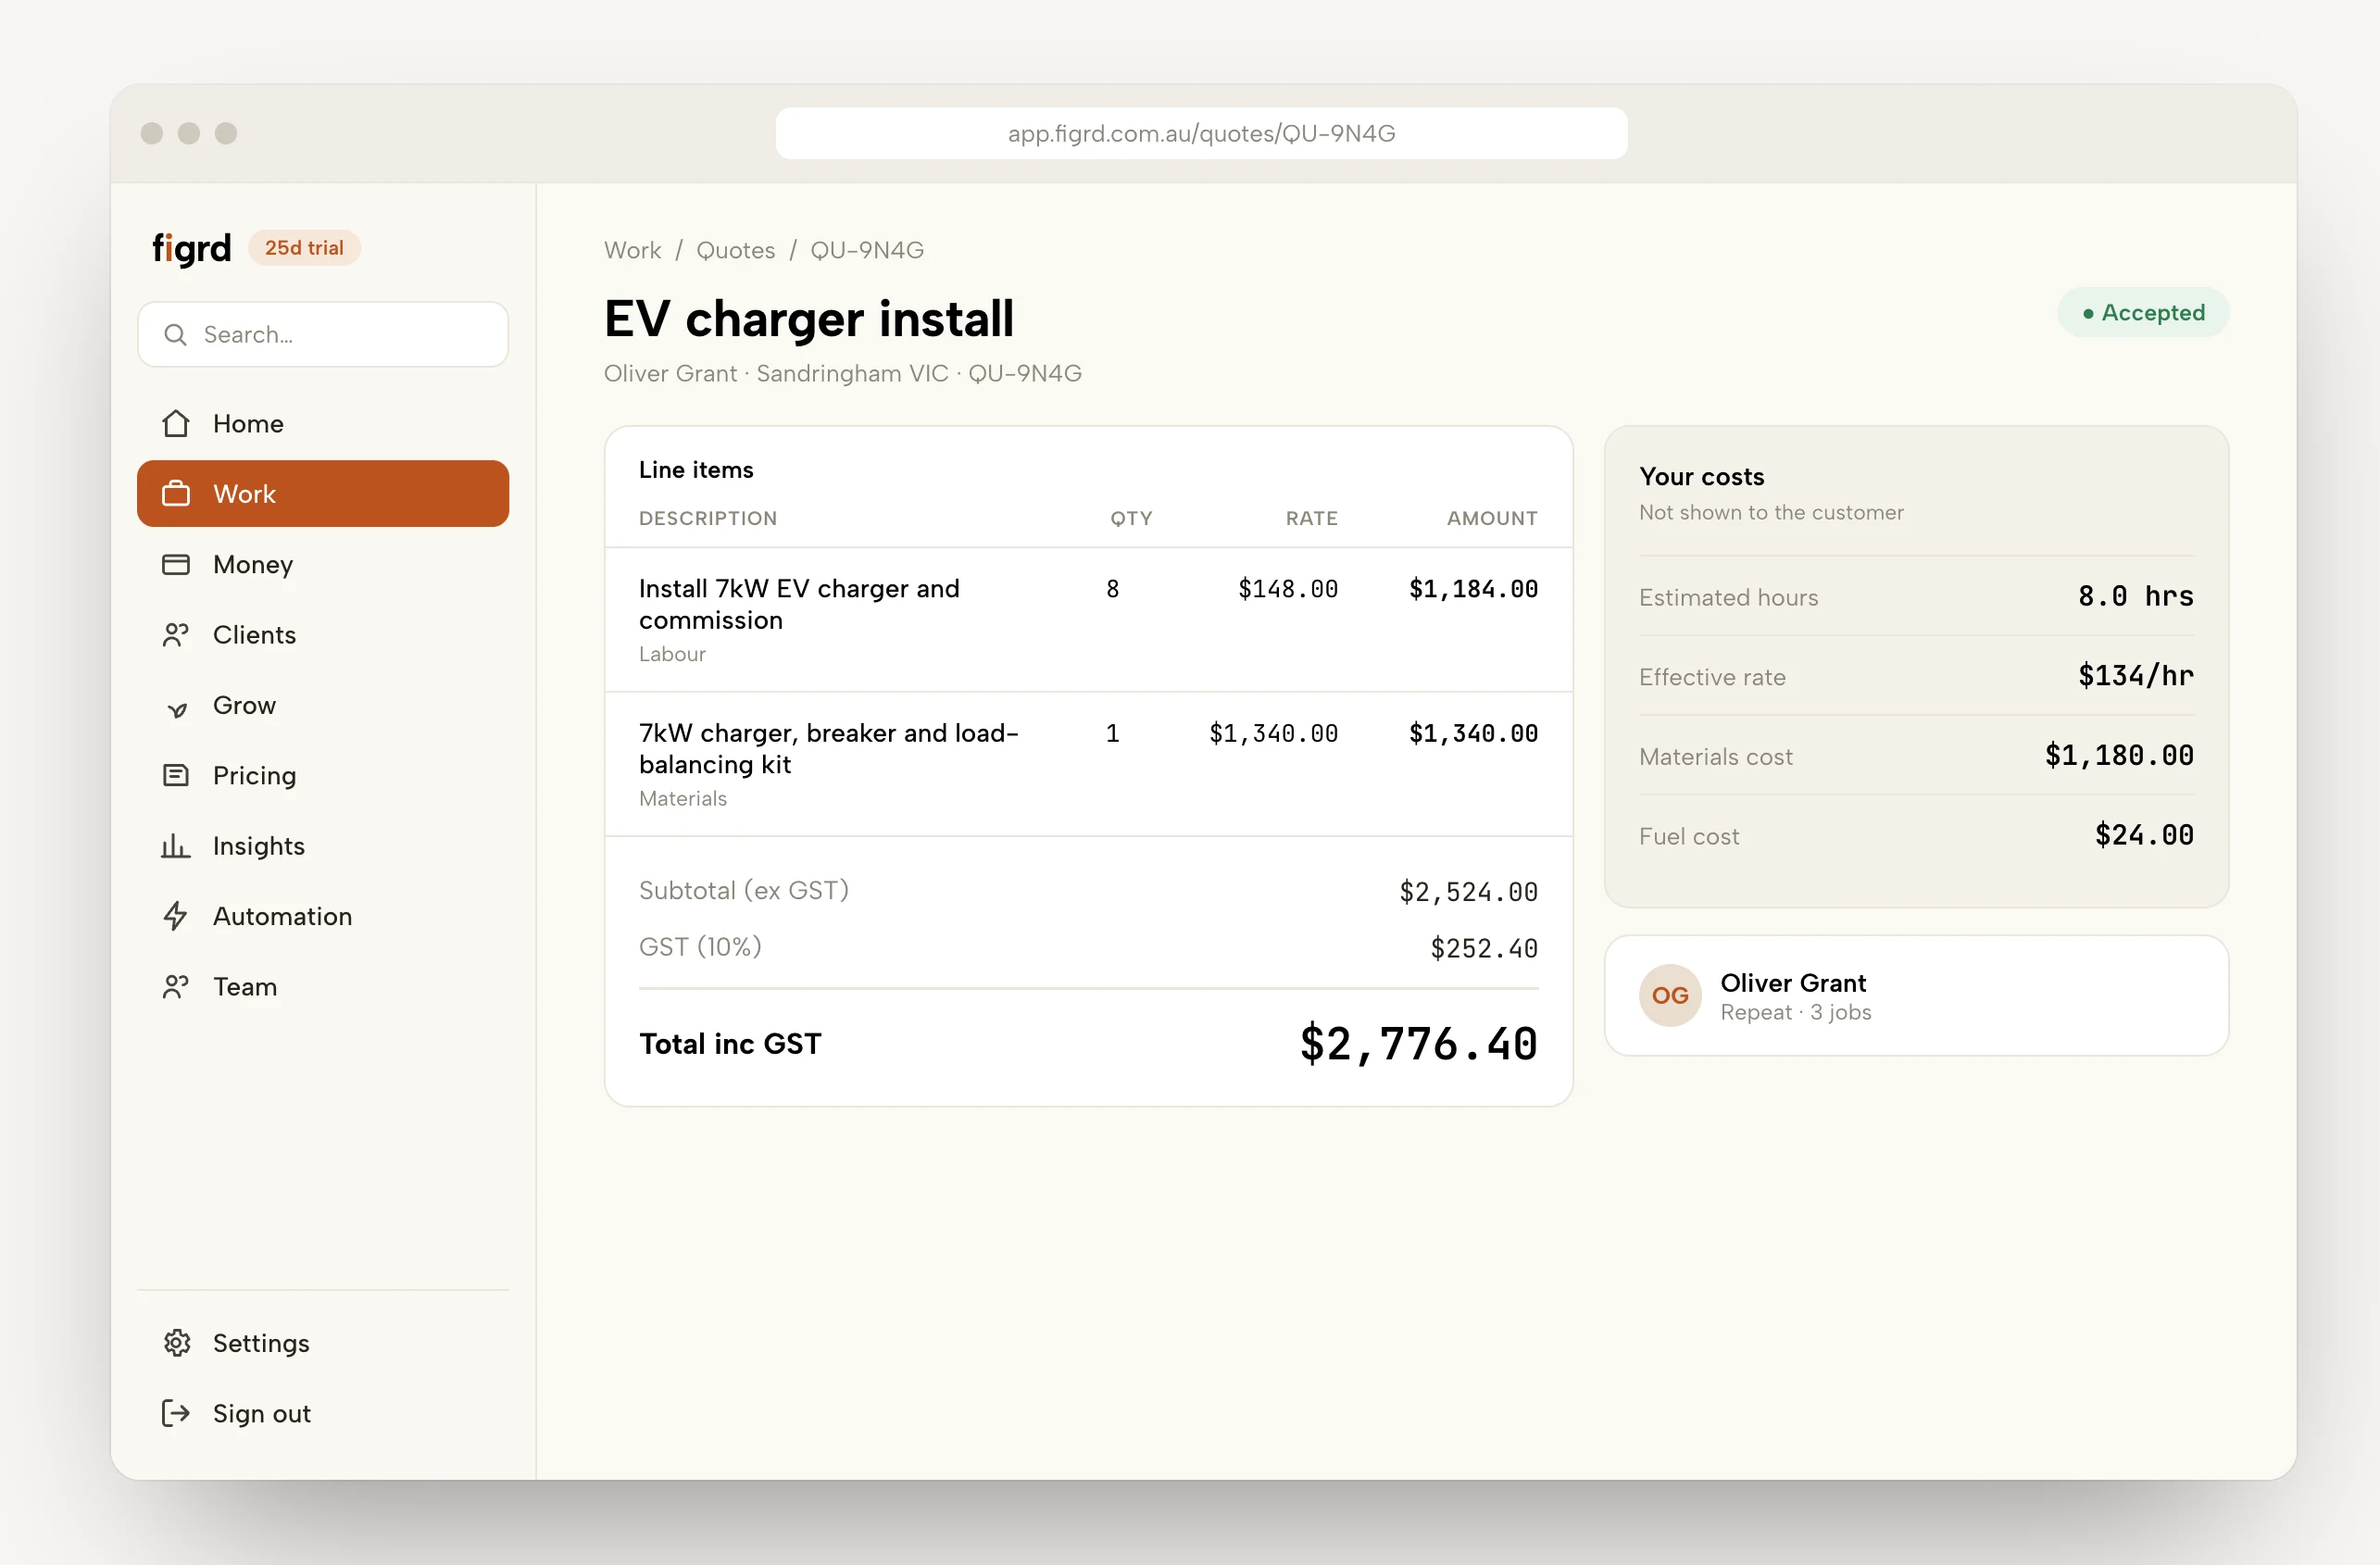This screenshot has width=2380, height=1565.
Task: Click the $1,340.00 rate cell
Action: tap(1273, 734)
